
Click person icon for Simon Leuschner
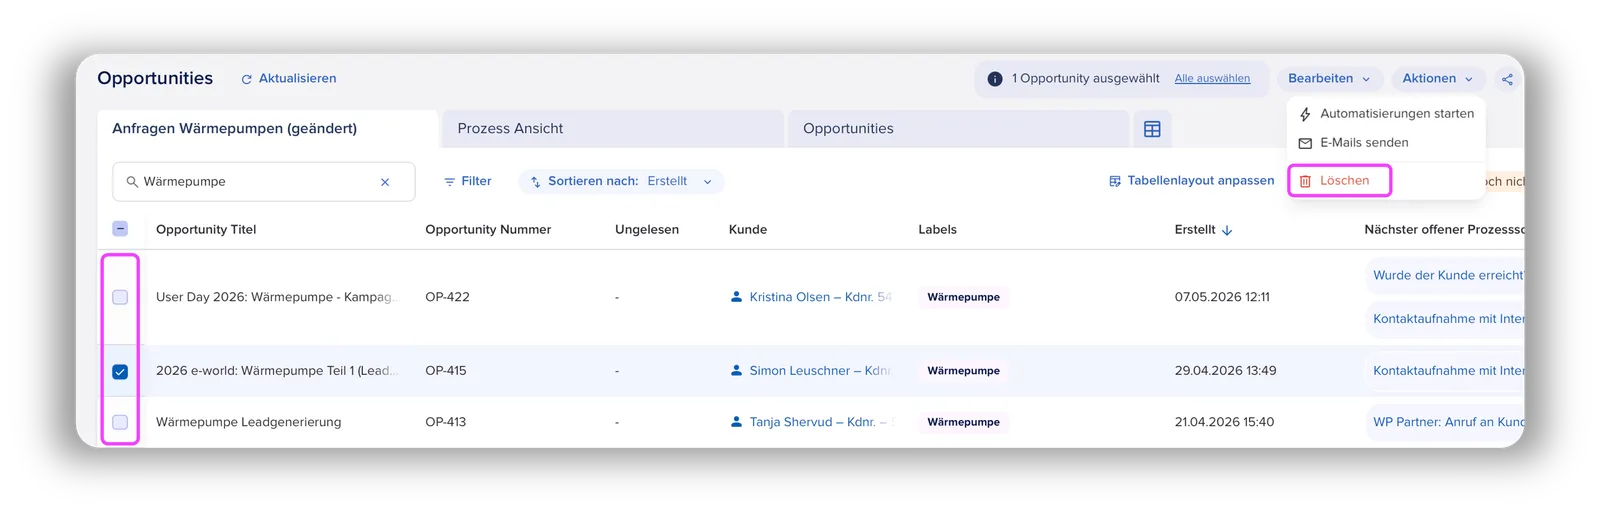tap(736, 371)
